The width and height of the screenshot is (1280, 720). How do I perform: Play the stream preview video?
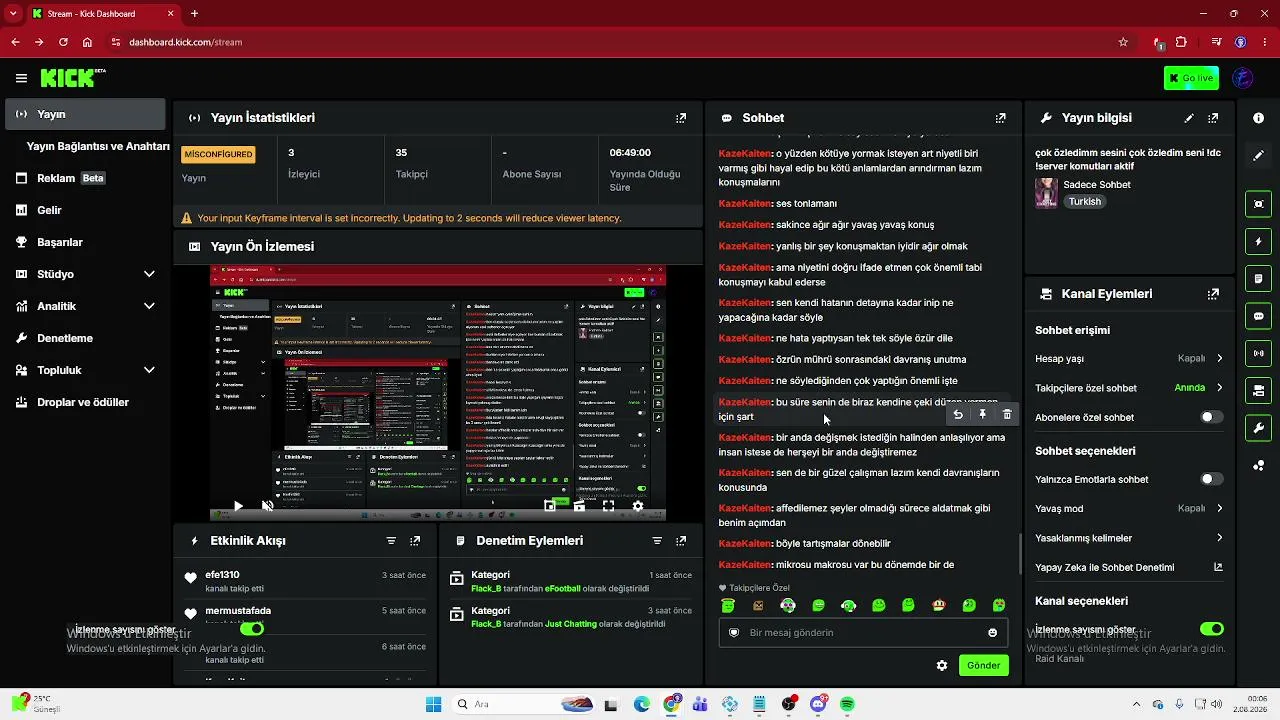coord(238,506)
